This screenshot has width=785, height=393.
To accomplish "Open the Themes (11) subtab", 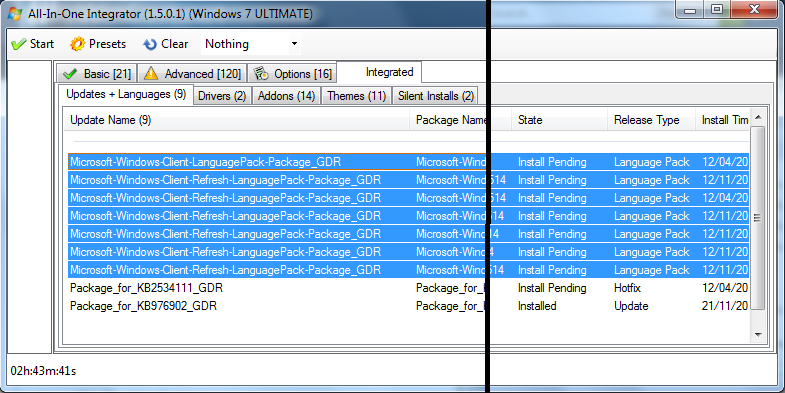I will click(356, 96).
